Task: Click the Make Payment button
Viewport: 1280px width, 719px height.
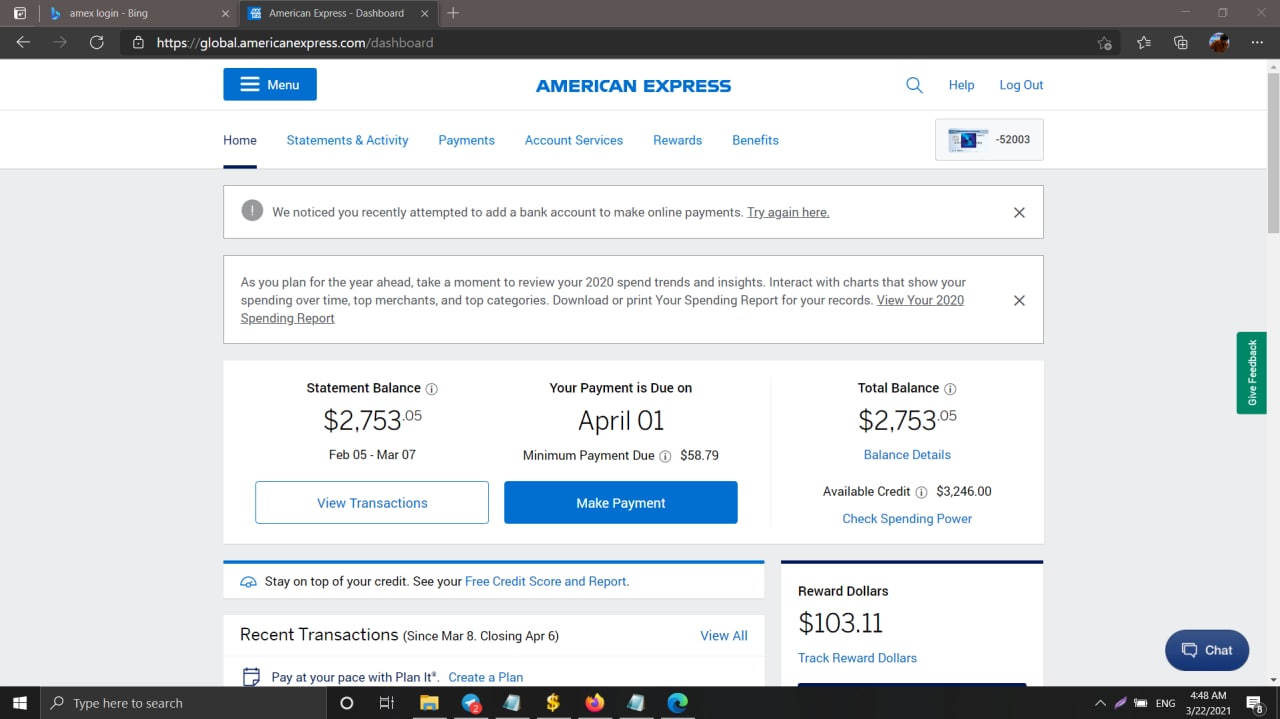Action: pyautogui.click(x=620, y=503)
